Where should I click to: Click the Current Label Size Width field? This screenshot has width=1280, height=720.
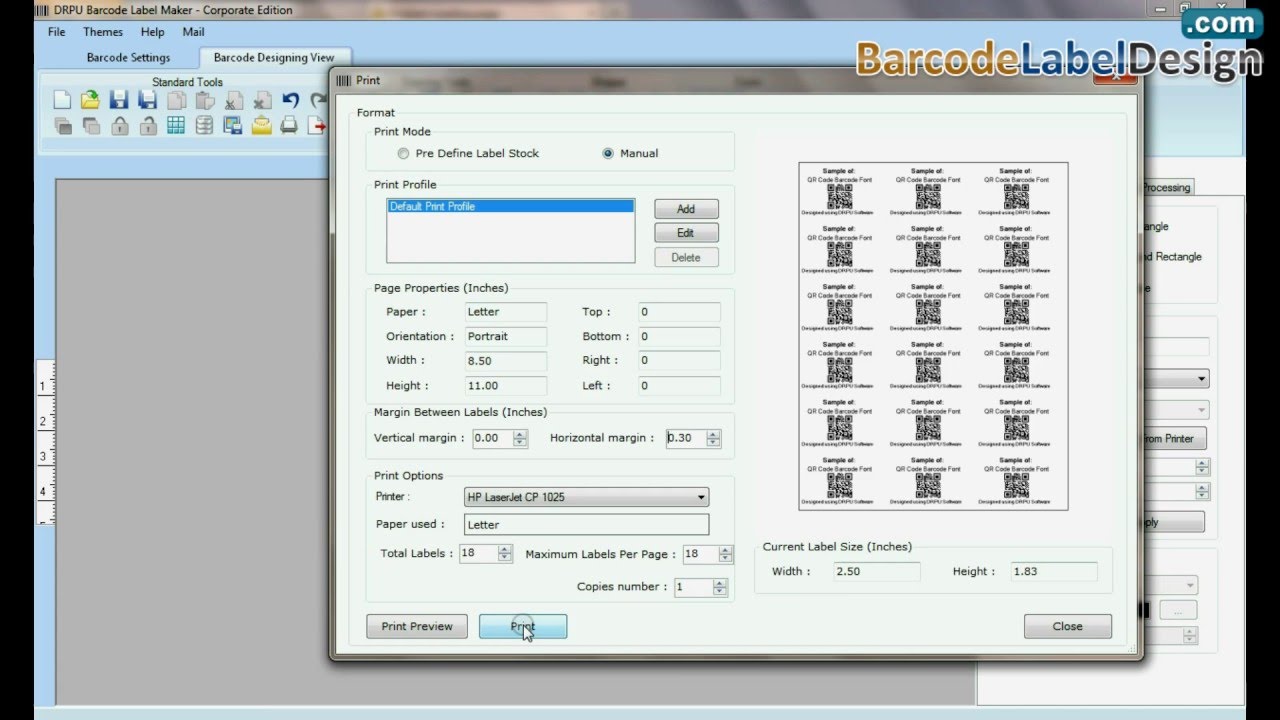876,572
